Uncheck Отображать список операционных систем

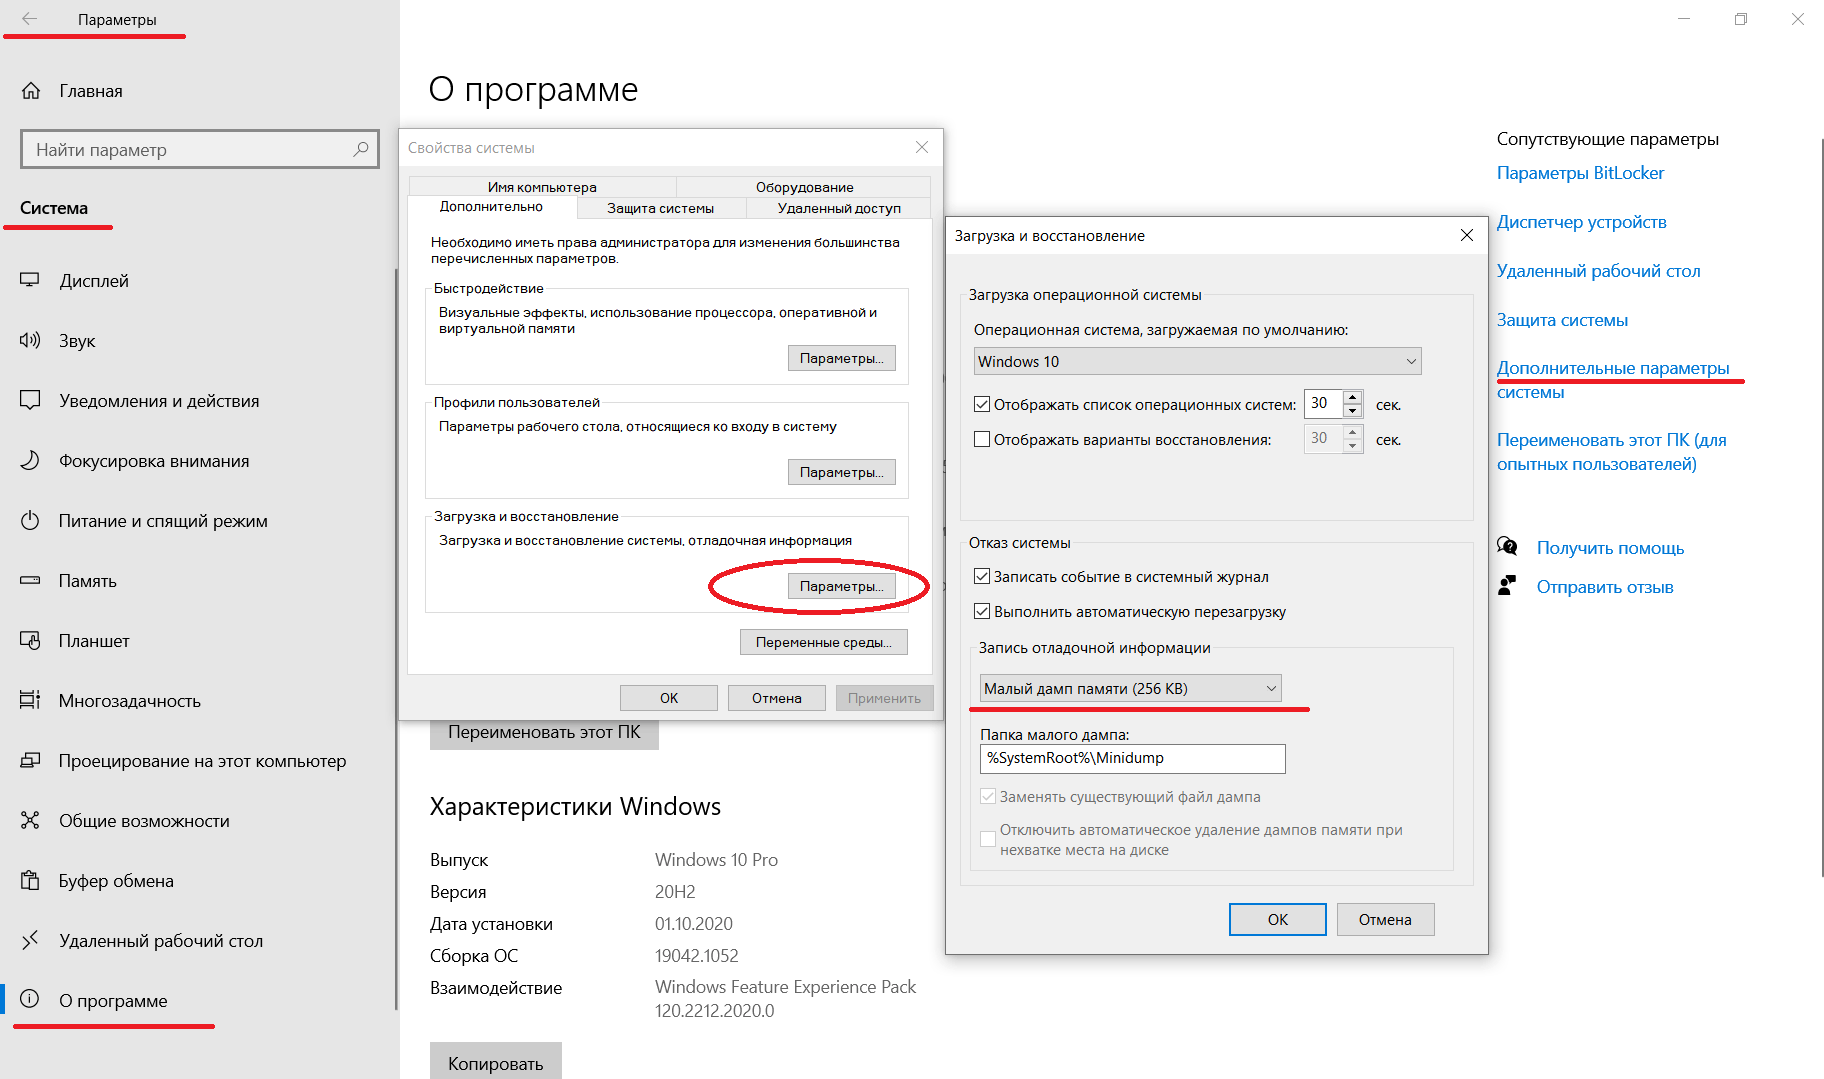[982, 405]
